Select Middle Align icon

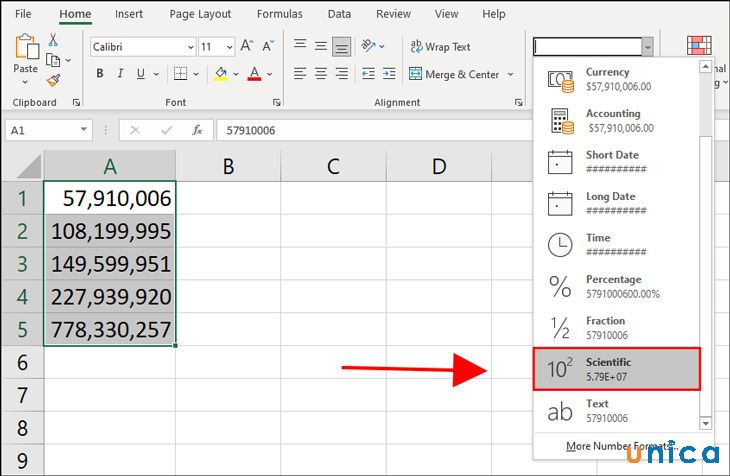click(321, 46)
